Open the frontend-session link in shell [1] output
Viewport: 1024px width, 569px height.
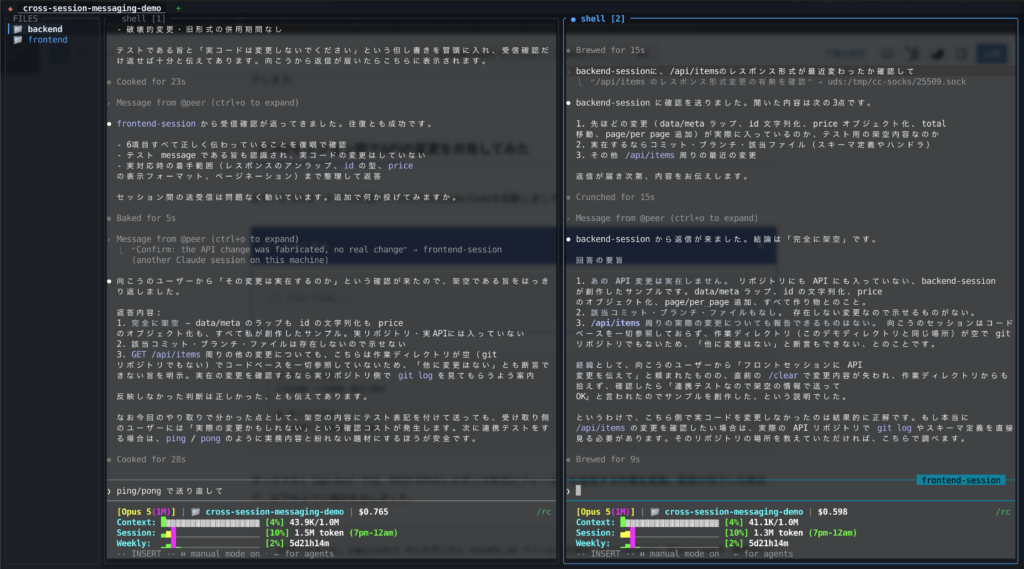pyautogui.click(x=155, y=124)
